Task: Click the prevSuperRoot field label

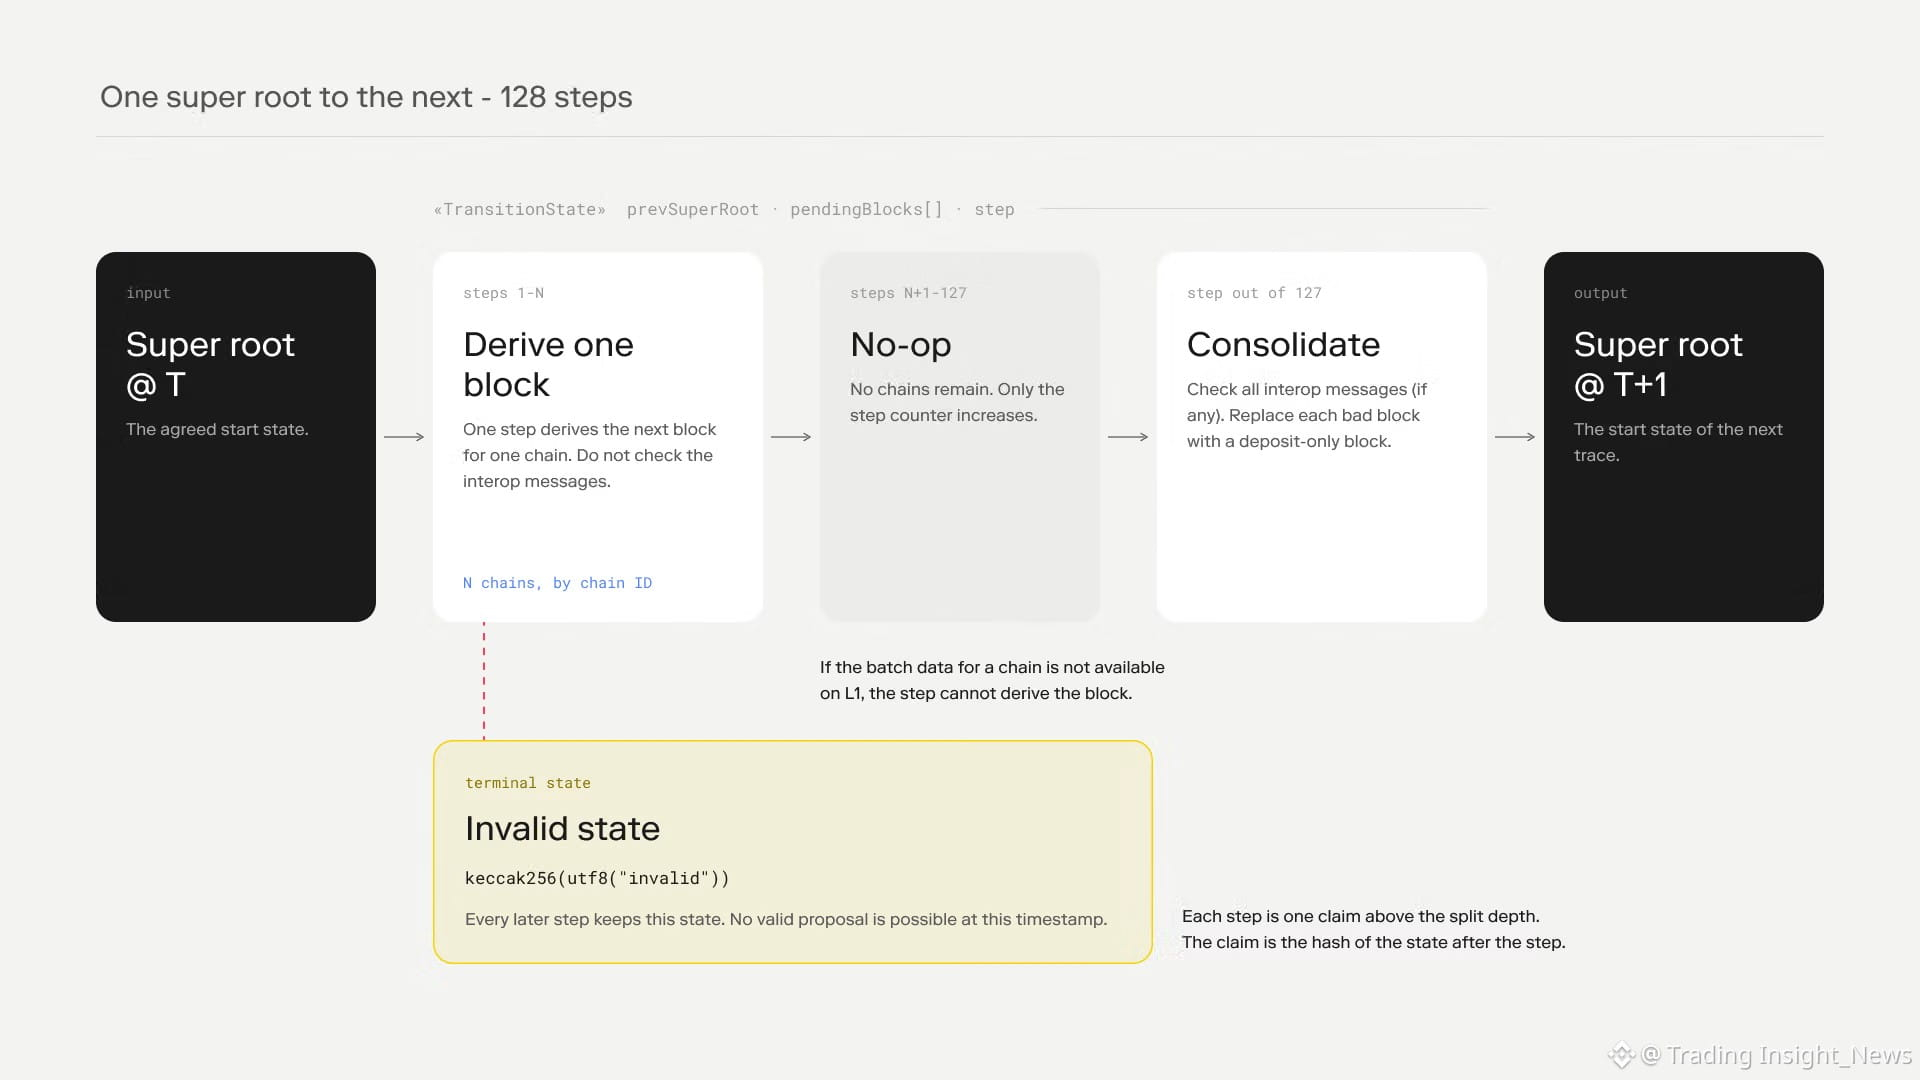Action: coord(693,210)
